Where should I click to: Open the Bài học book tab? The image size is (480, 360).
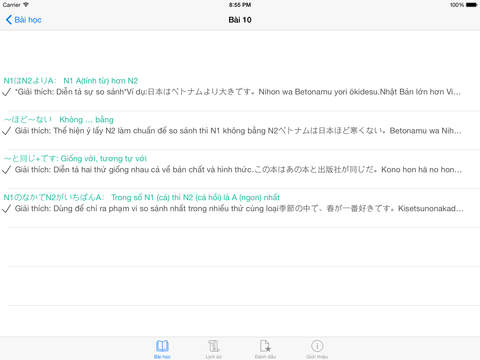coord(162,349)
